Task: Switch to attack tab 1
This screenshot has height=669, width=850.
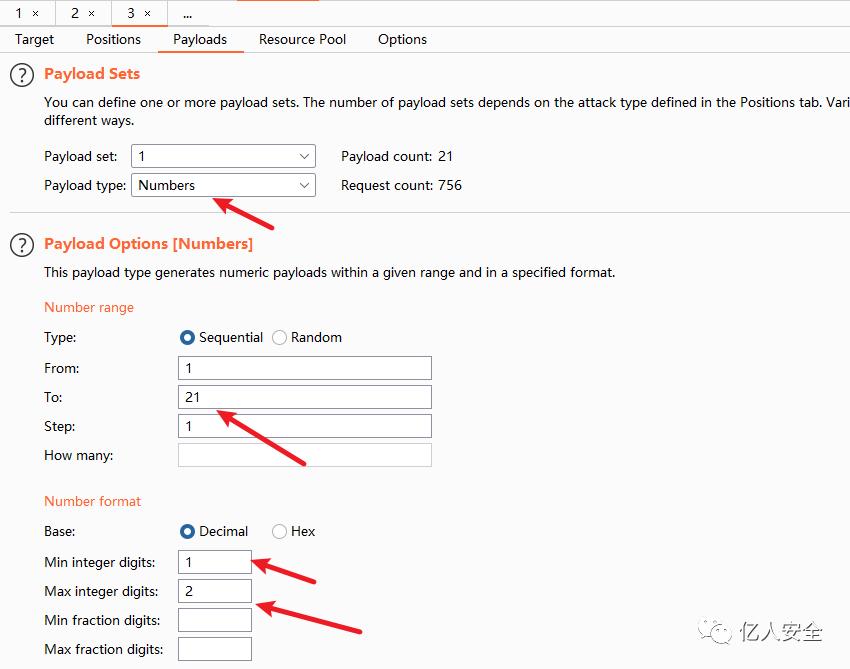Action: click(19, 13)
